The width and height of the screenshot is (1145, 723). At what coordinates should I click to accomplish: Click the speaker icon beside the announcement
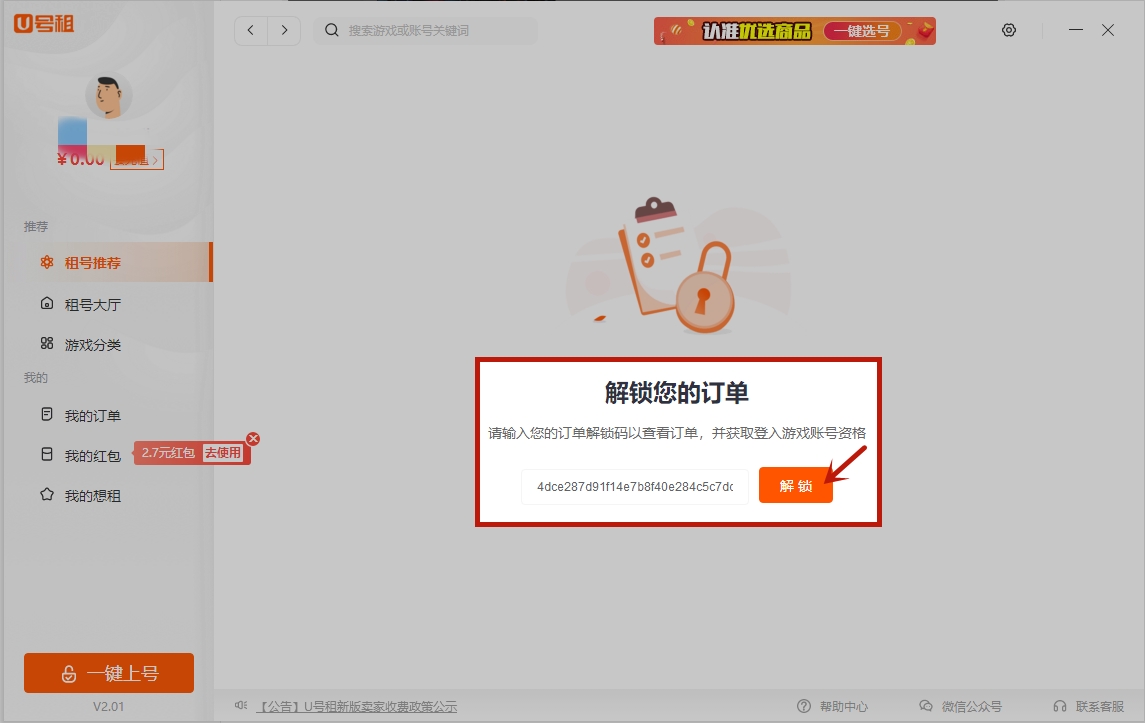[240, 703]
